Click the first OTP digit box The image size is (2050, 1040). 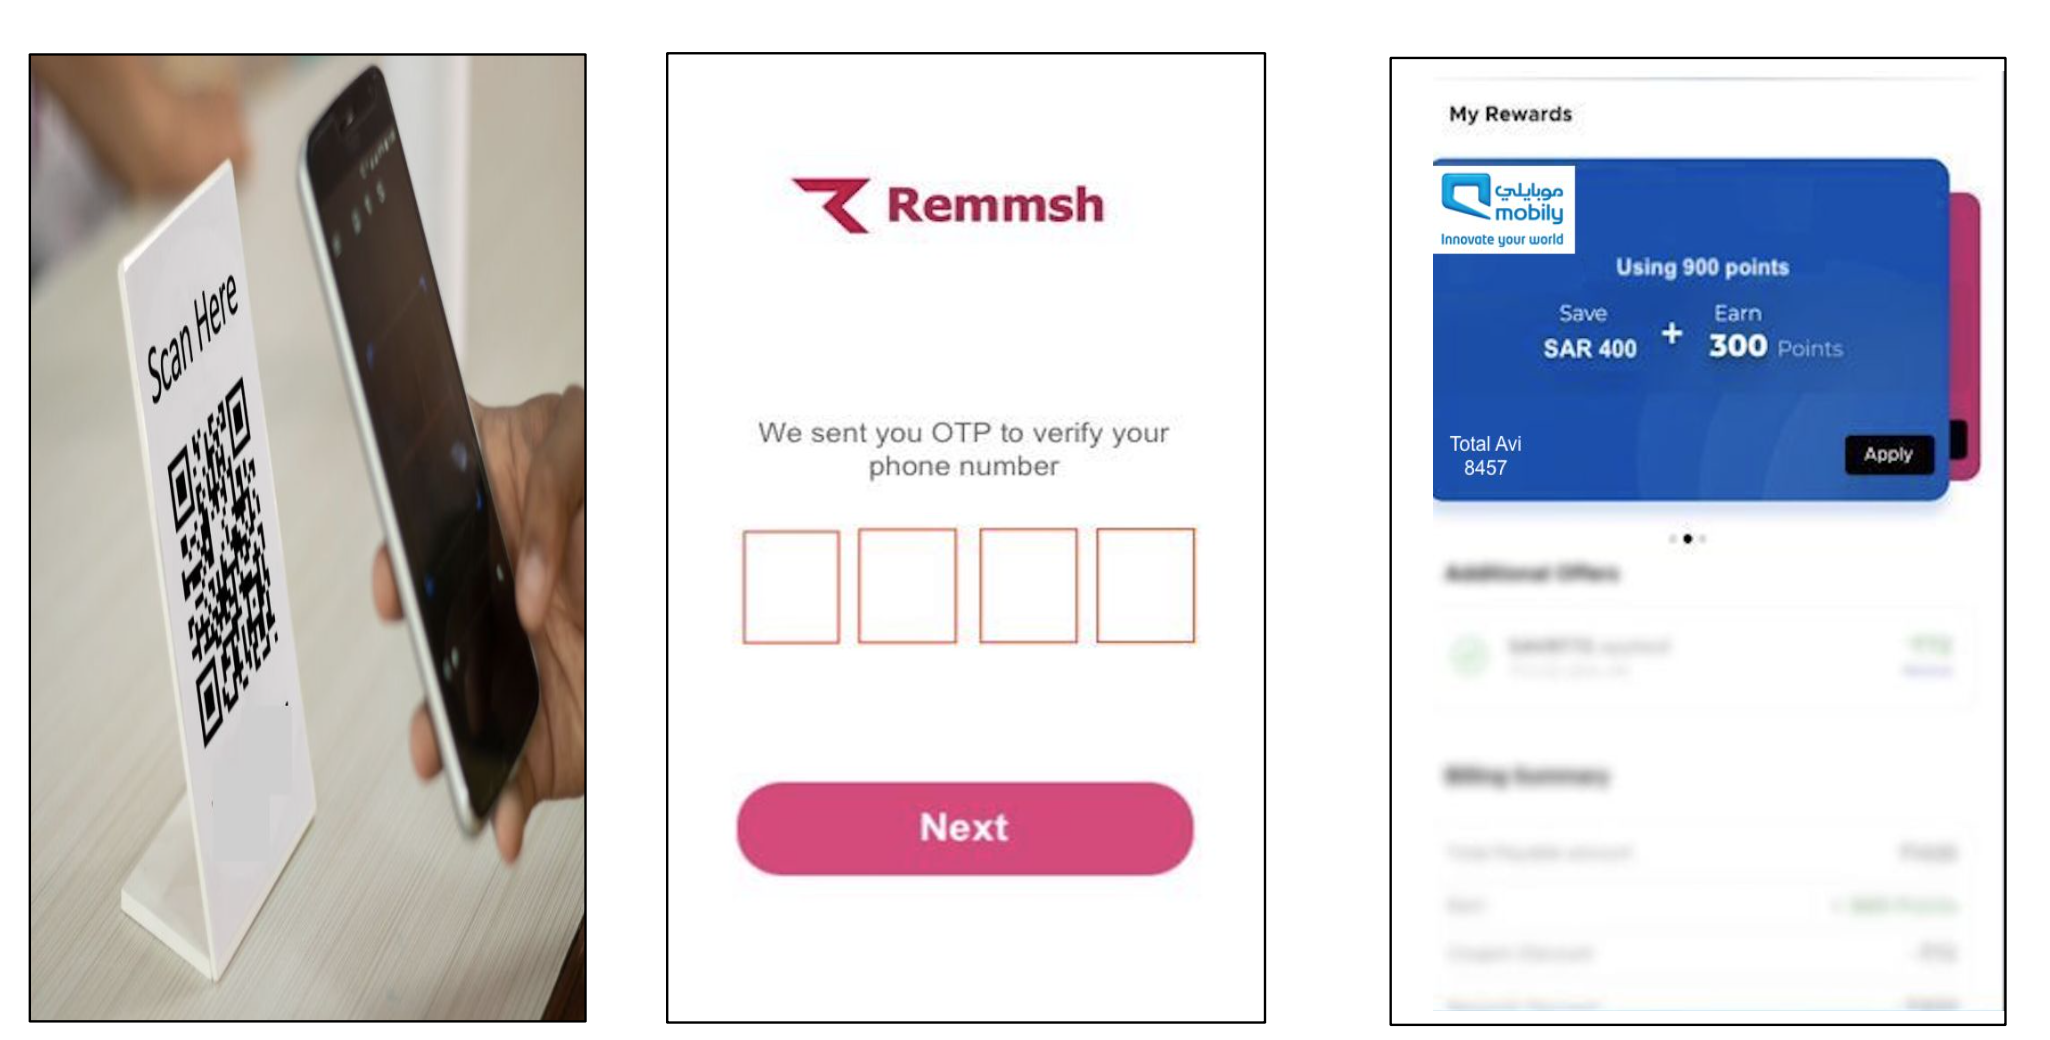pos(791,587)
